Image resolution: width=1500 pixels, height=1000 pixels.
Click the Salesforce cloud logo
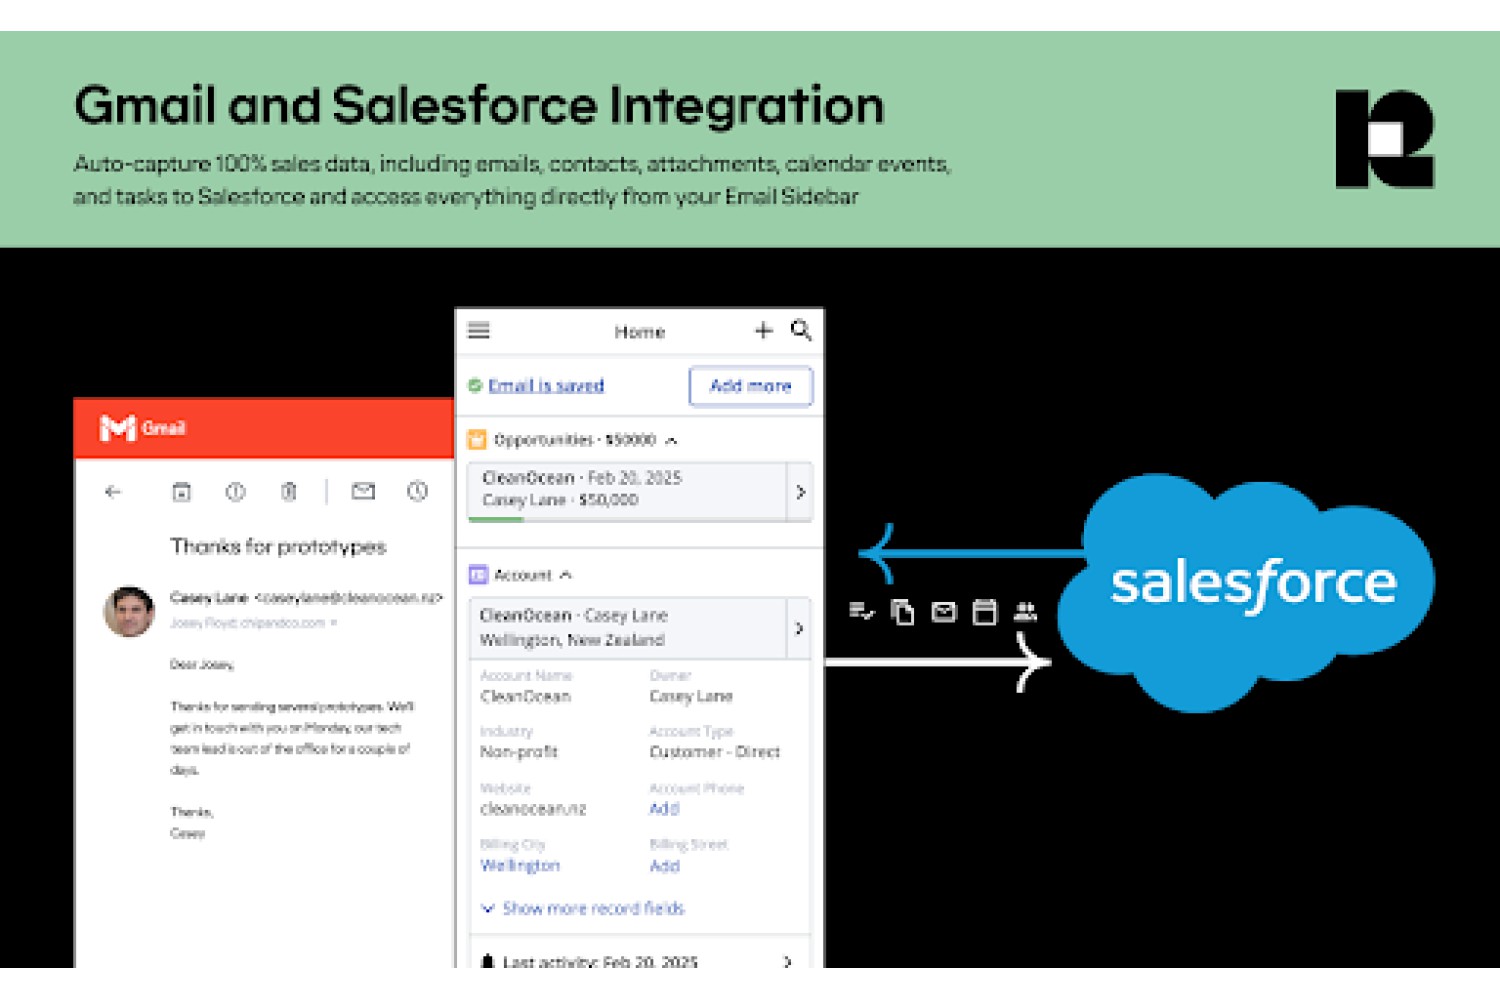point(1245,592)
